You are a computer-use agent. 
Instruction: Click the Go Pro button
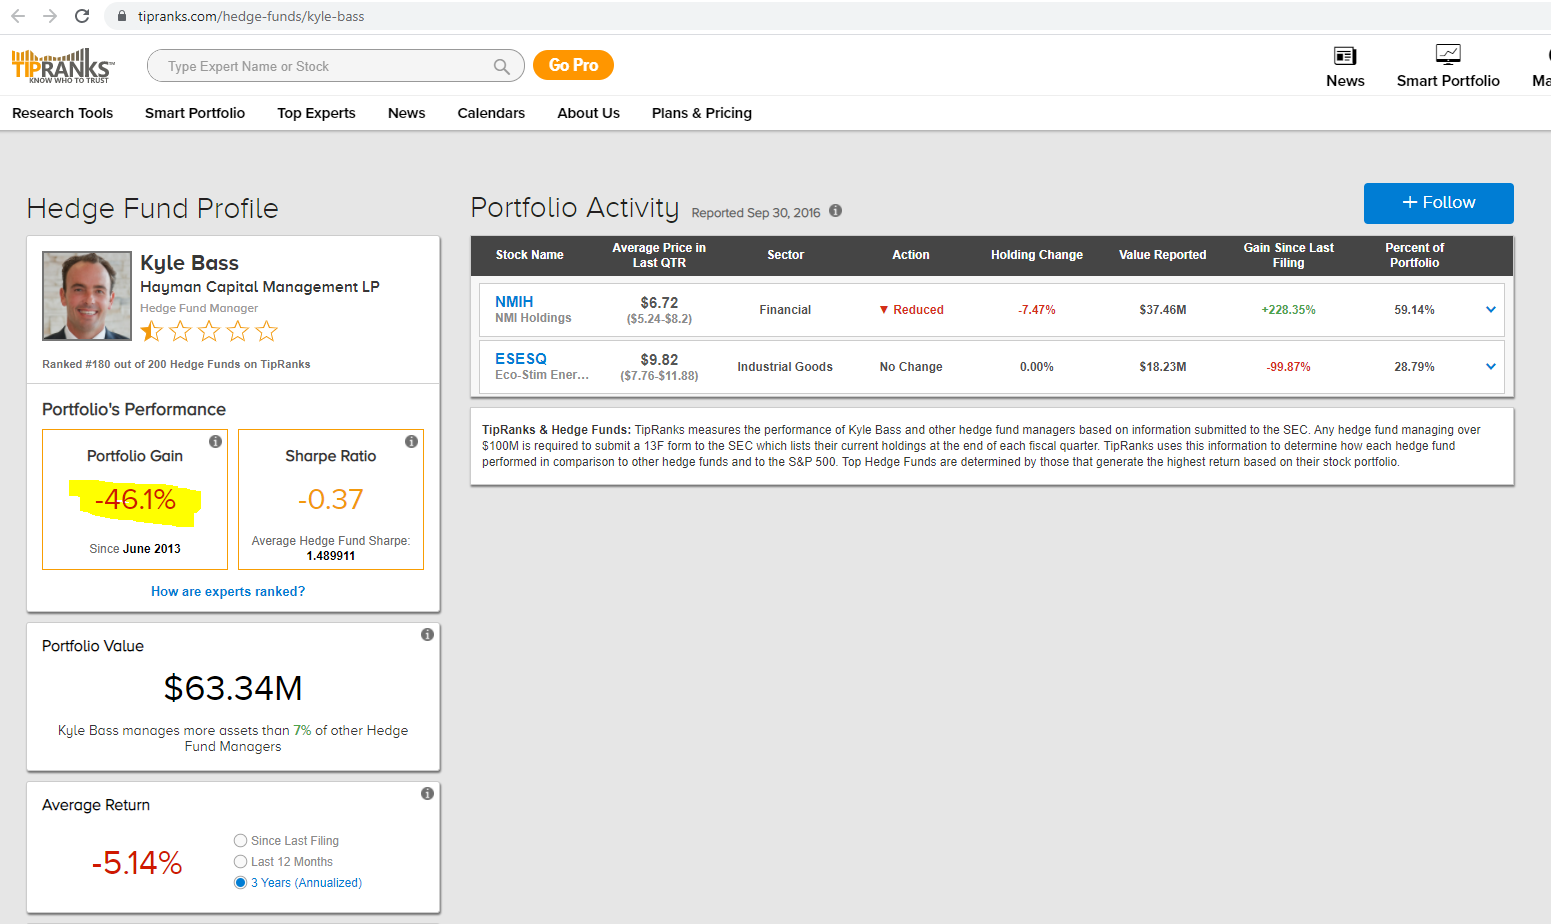pos(573,65)
